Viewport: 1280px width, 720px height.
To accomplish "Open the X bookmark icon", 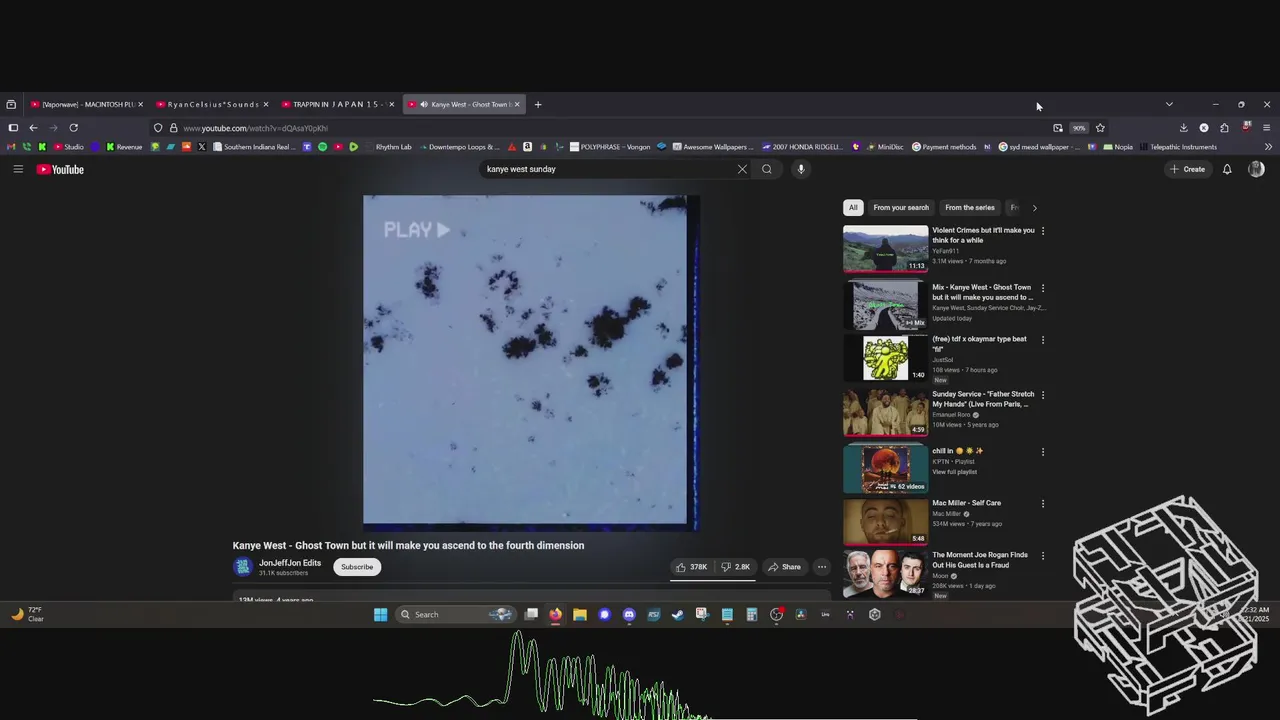I will pyautogui.click(x=201, y=147).
